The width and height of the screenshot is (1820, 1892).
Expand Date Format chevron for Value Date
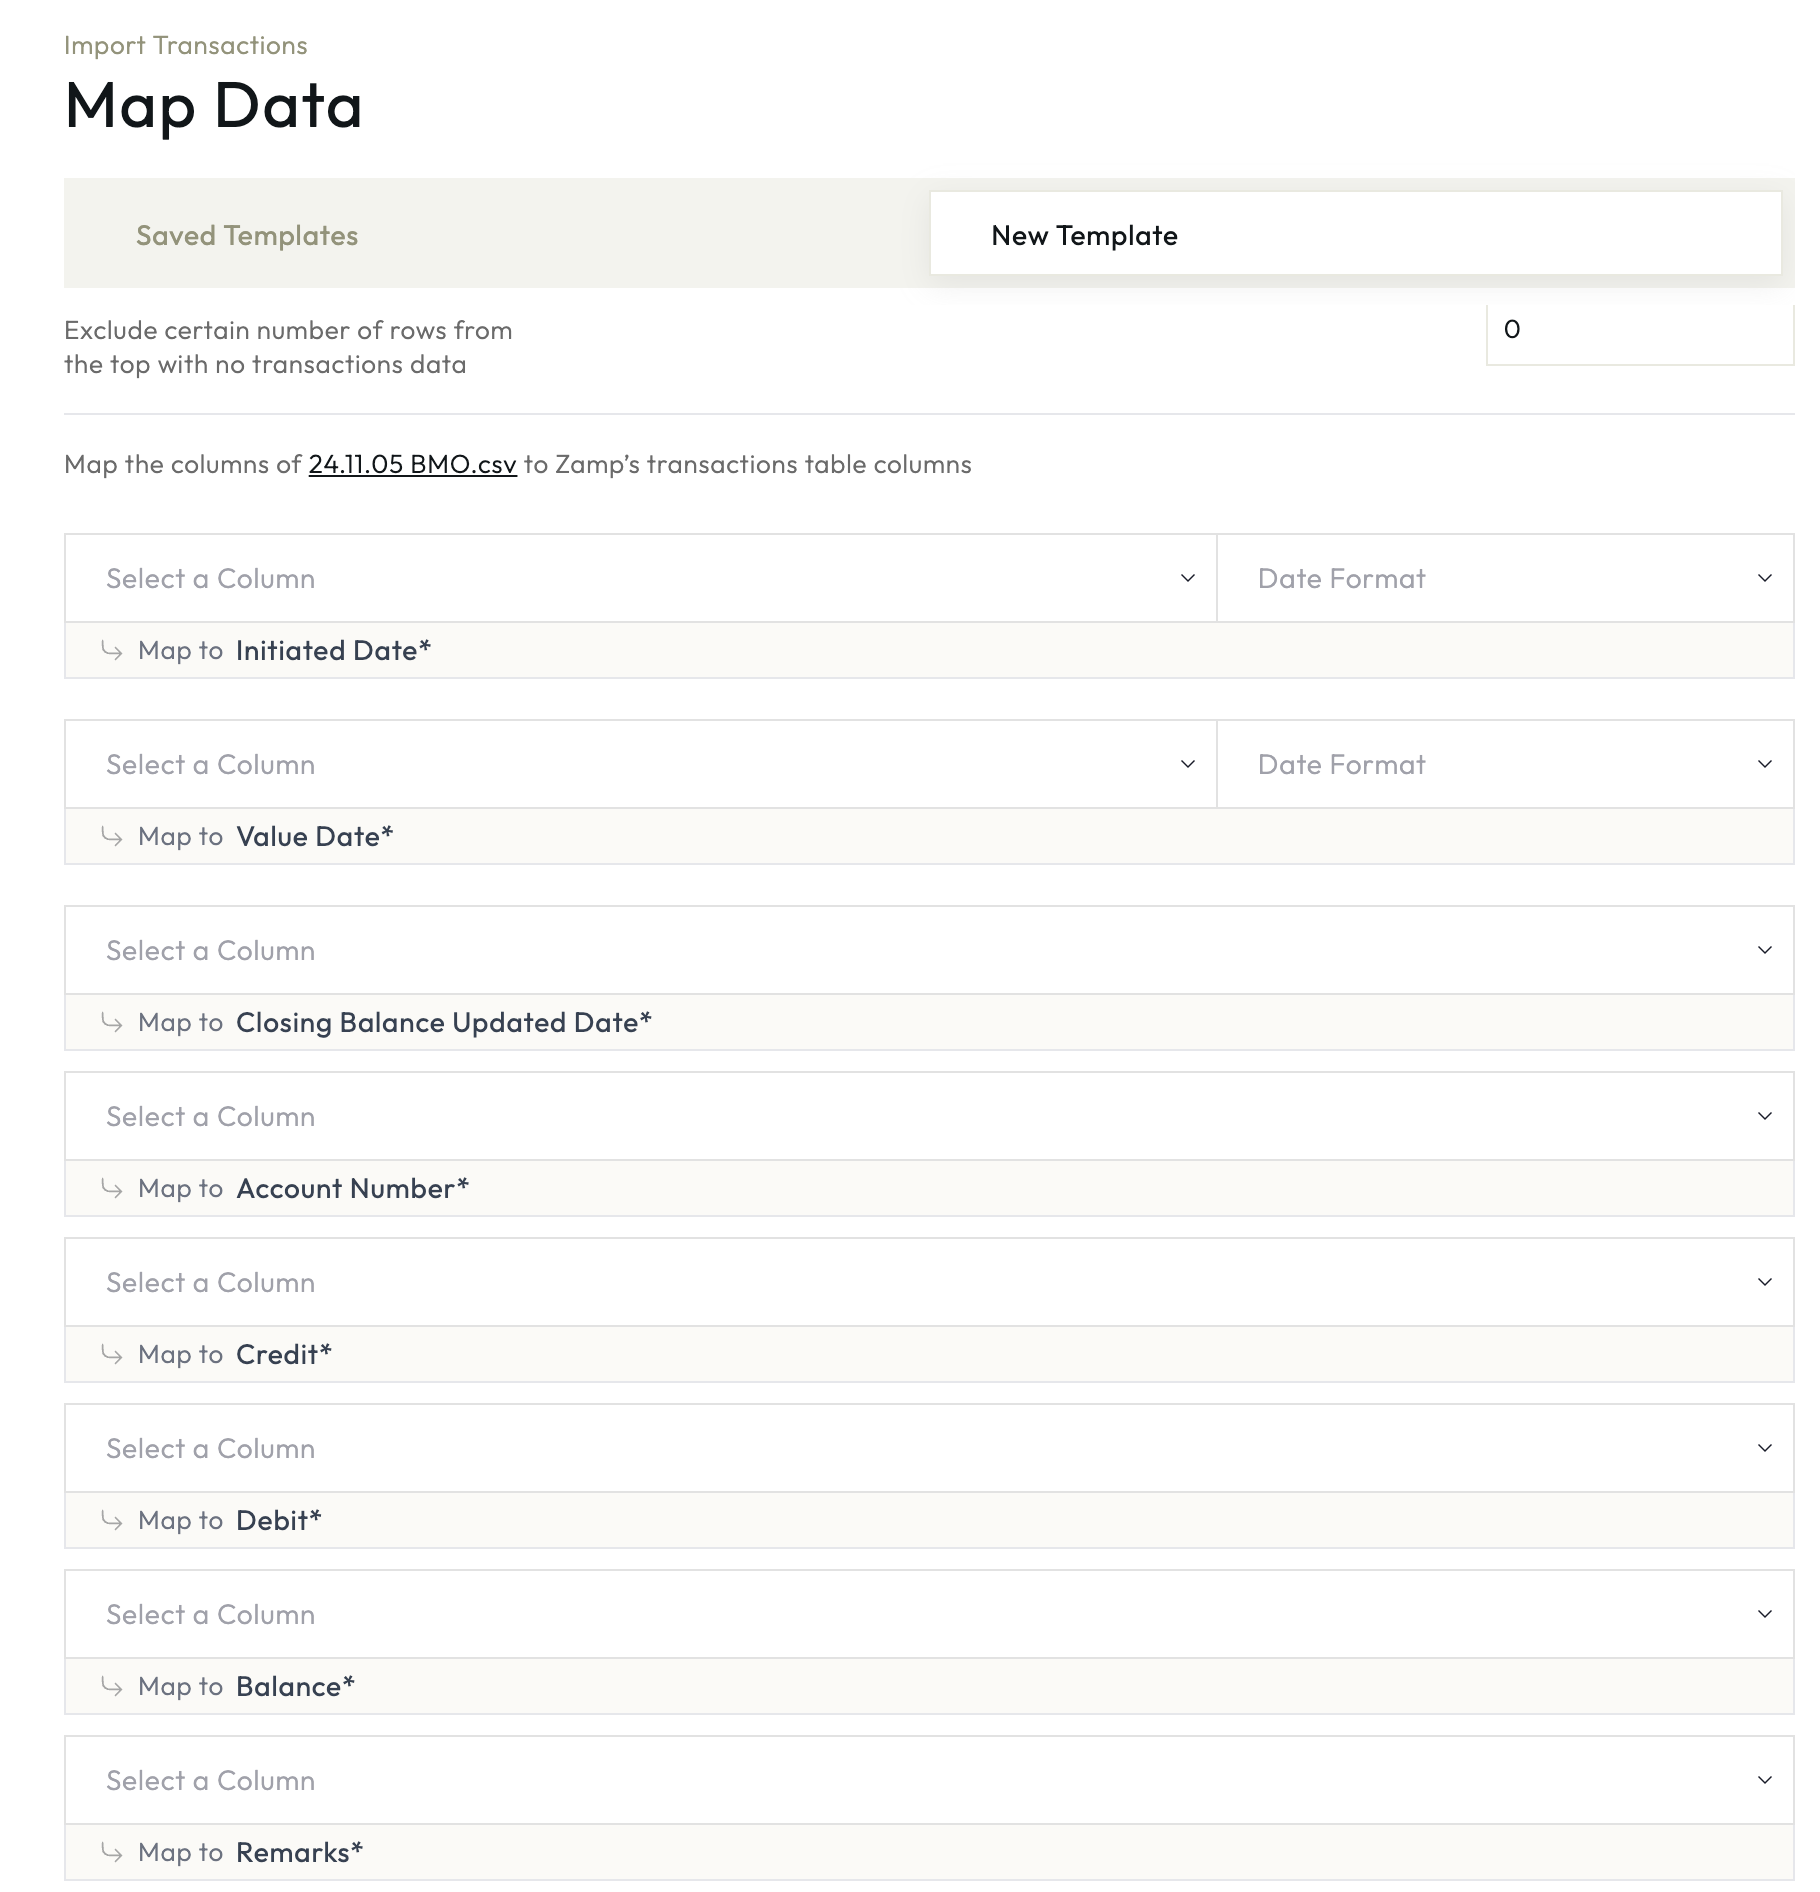click(x=1764, y=765)
